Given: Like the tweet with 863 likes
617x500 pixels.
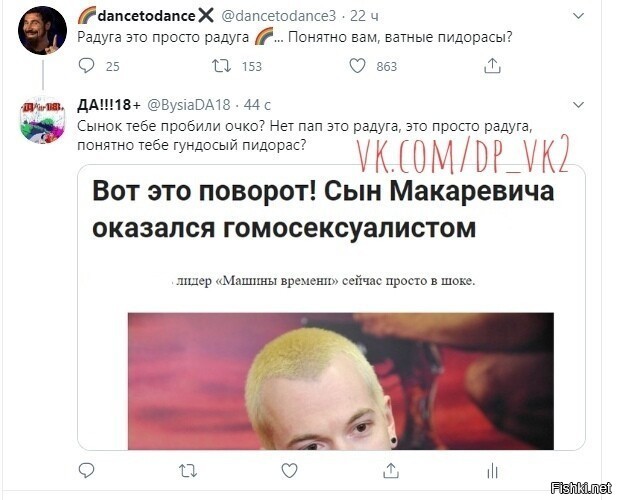Looking at the screenshot, I should [x=357, y=66].
